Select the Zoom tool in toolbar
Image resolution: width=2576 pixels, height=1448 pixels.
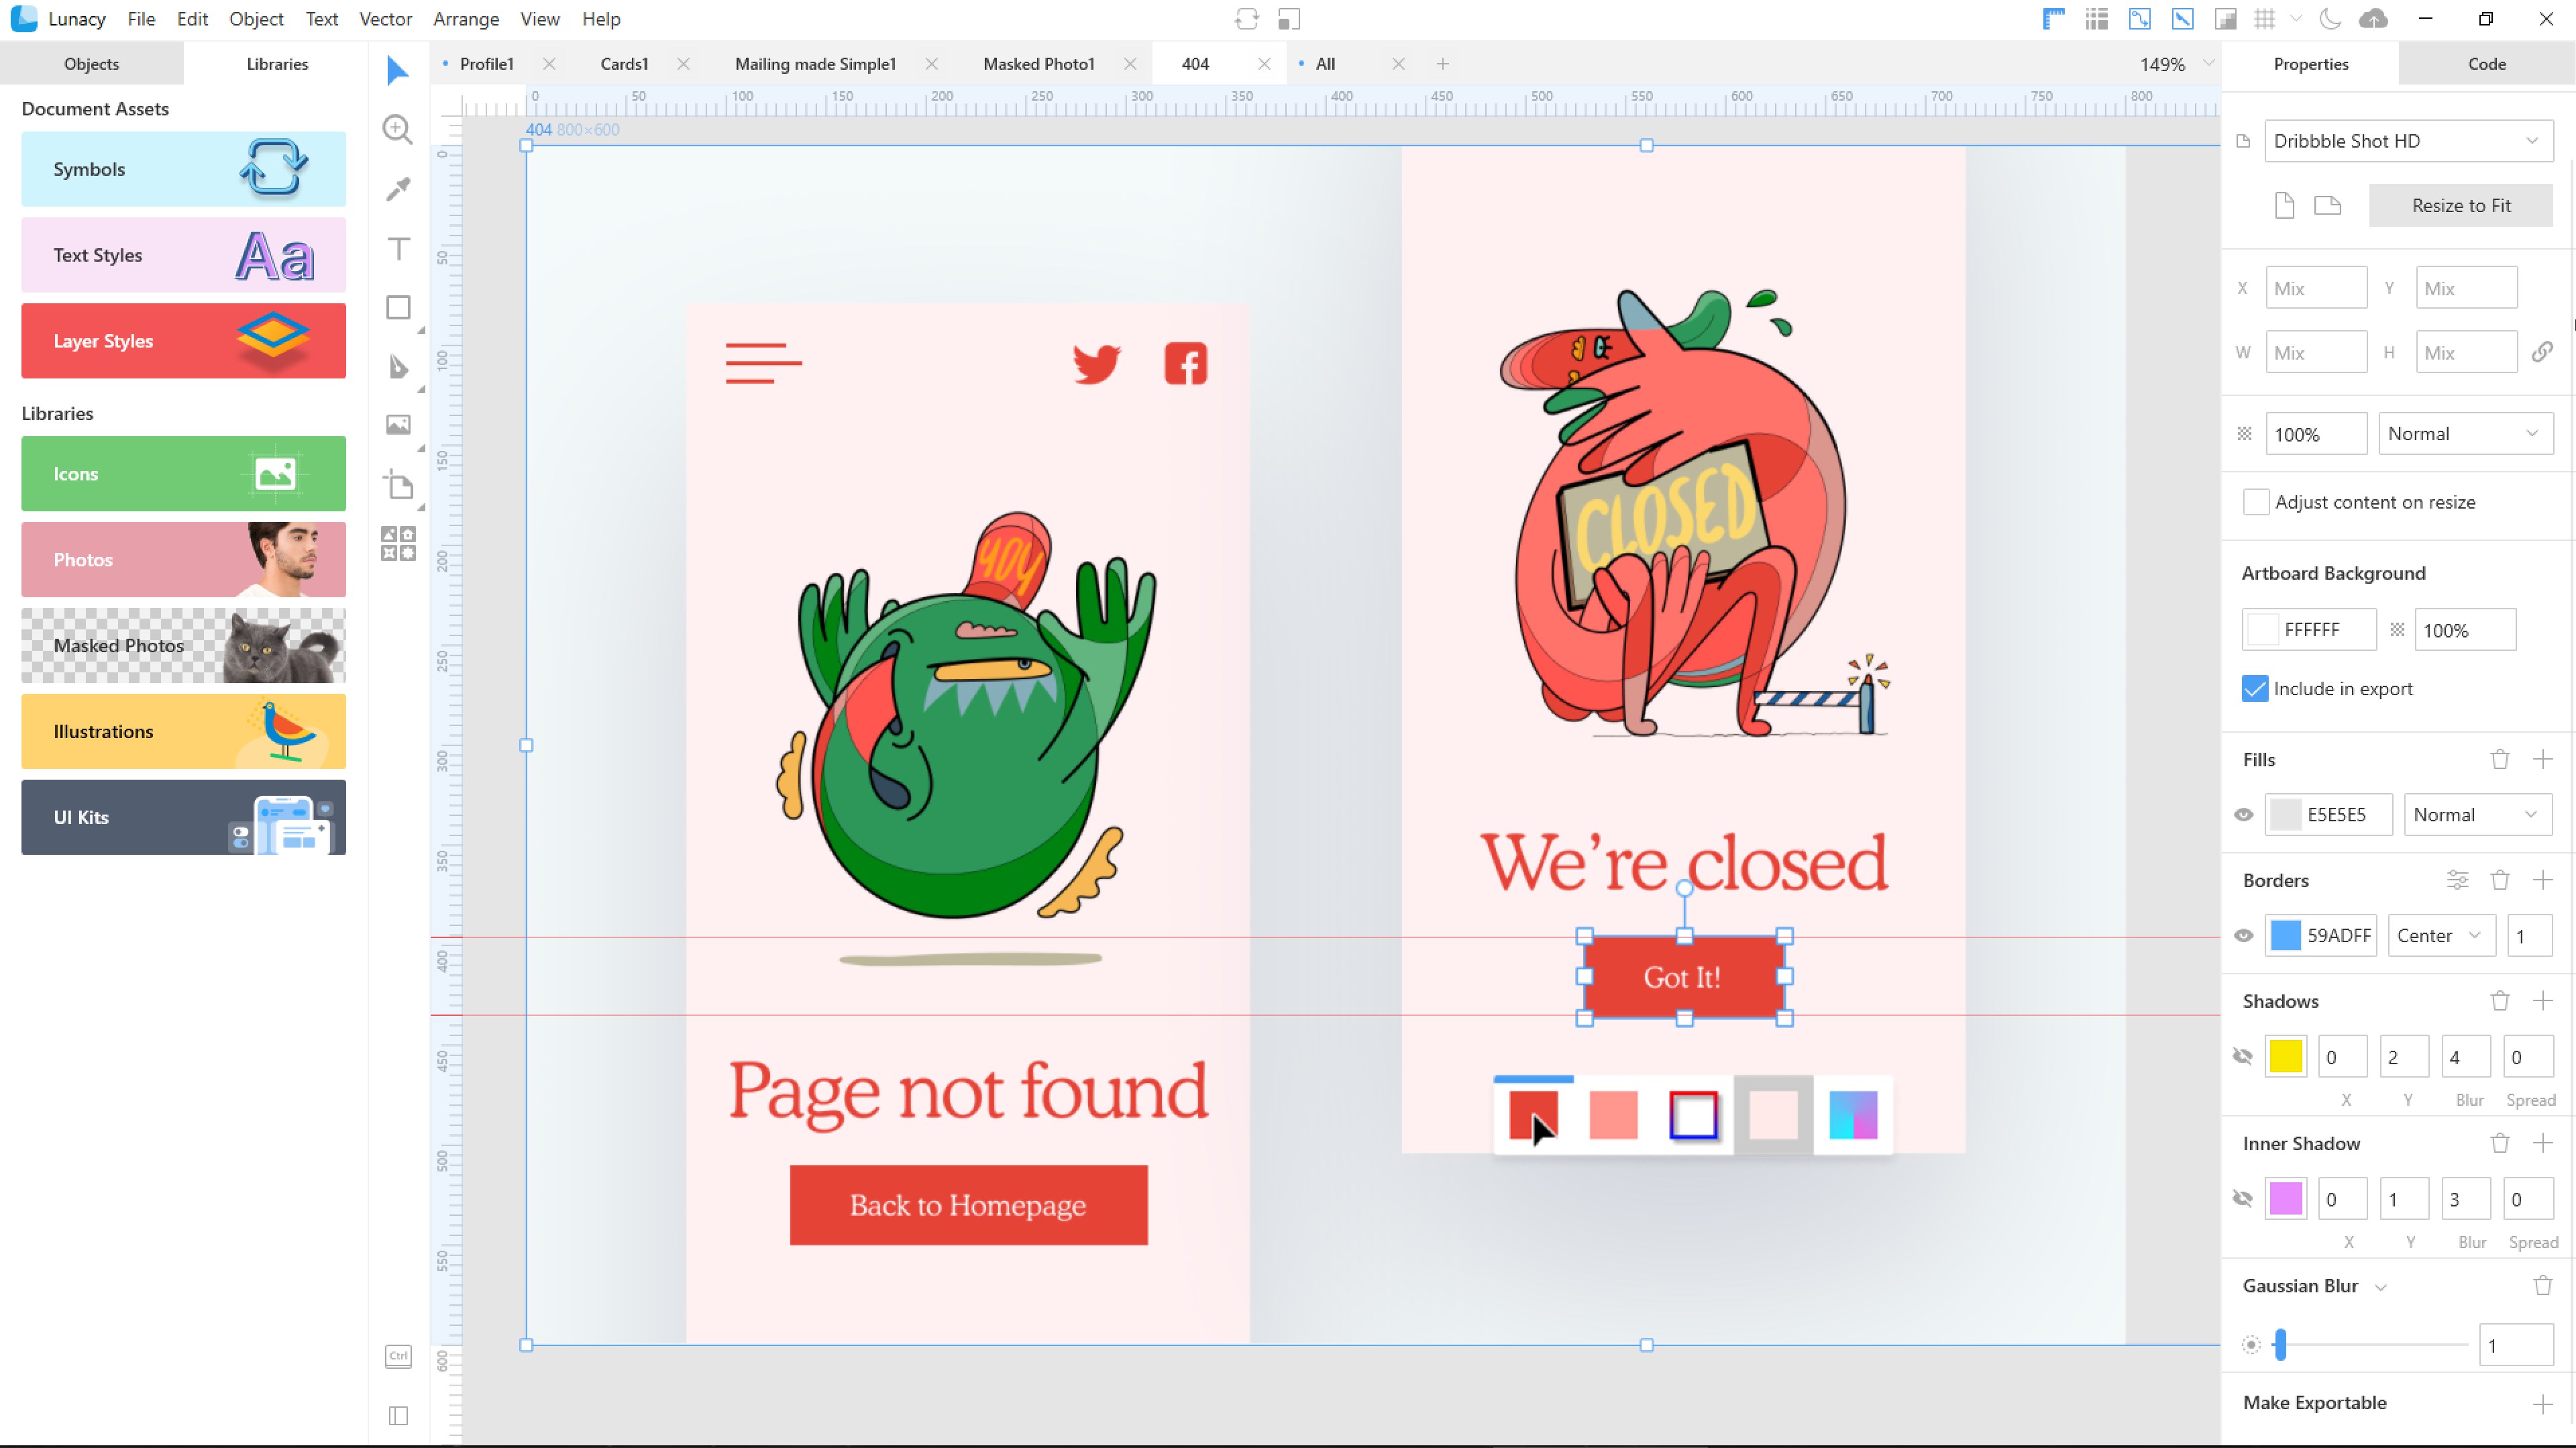(x=397, y=129)
